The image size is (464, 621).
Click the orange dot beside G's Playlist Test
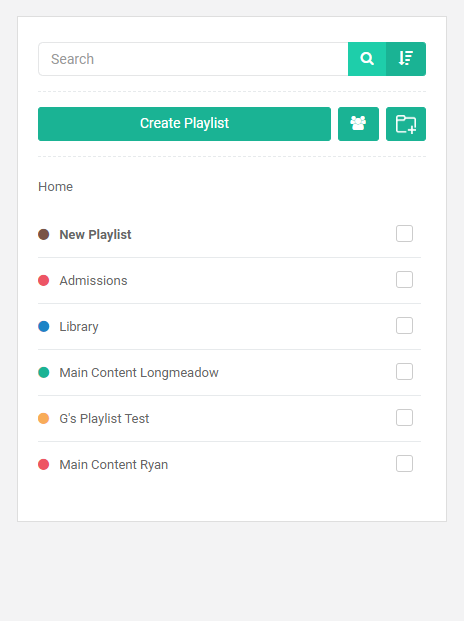(x=44, y=418)
